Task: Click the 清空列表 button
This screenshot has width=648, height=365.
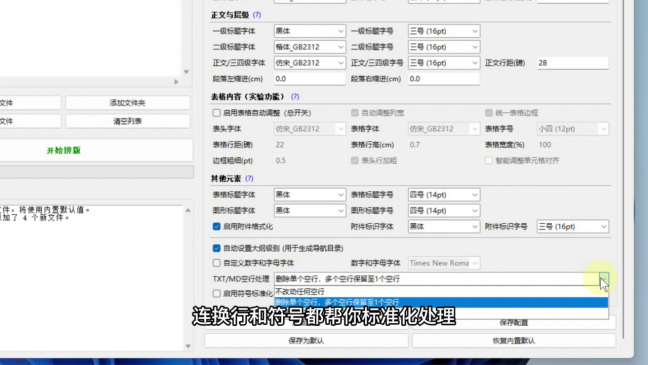Action: click(128, 121)
